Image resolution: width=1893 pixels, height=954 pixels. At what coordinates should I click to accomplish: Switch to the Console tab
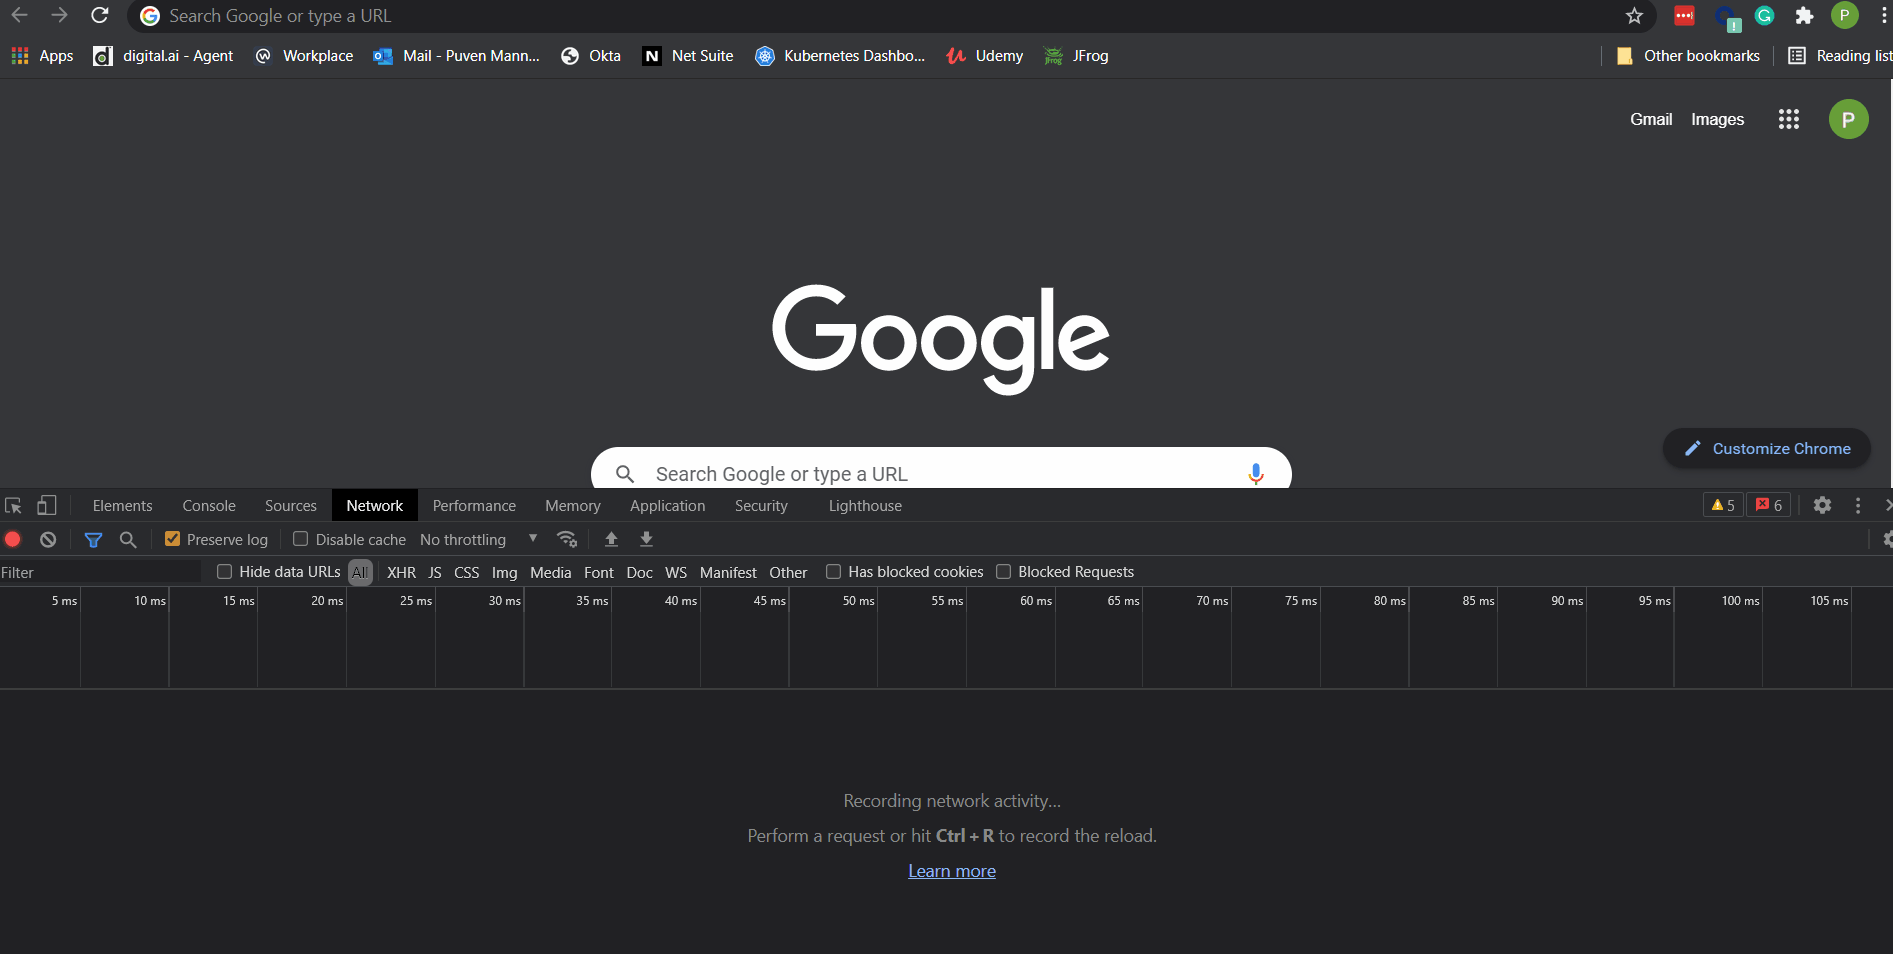point(209,506)
